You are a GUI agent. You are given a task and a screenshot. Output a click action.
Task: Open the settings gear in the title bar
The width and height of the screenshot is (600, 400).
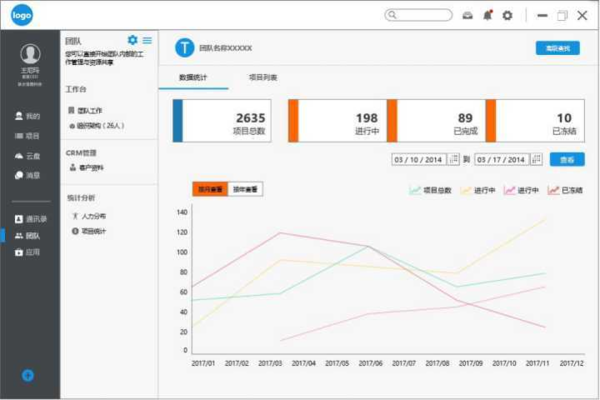click(x=507, y=15)
